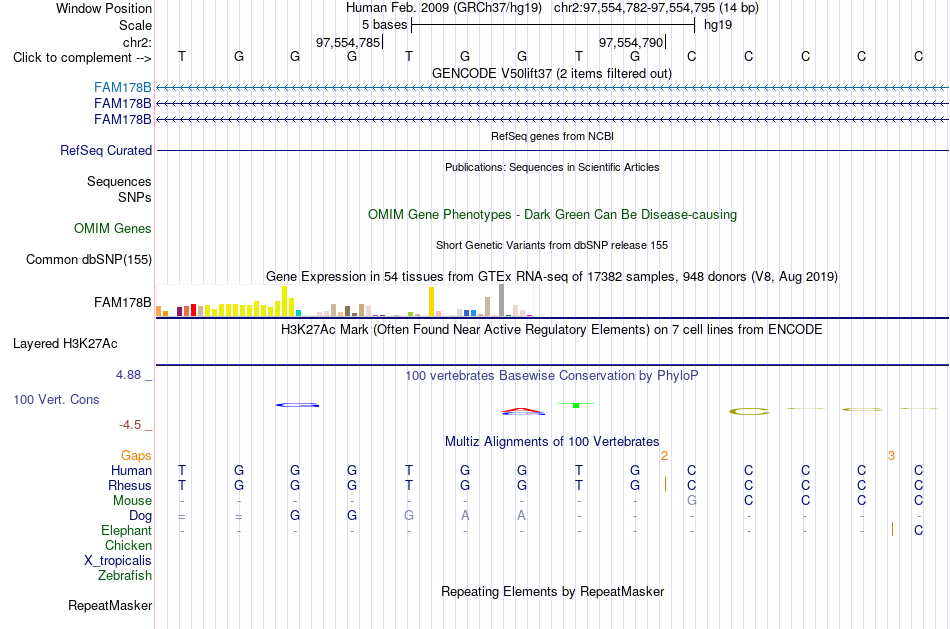The width and height of the screenshot is (950, 629).
Task: Click the GENCODE V50lift37 track title
Action: click(x=552, y=73)
